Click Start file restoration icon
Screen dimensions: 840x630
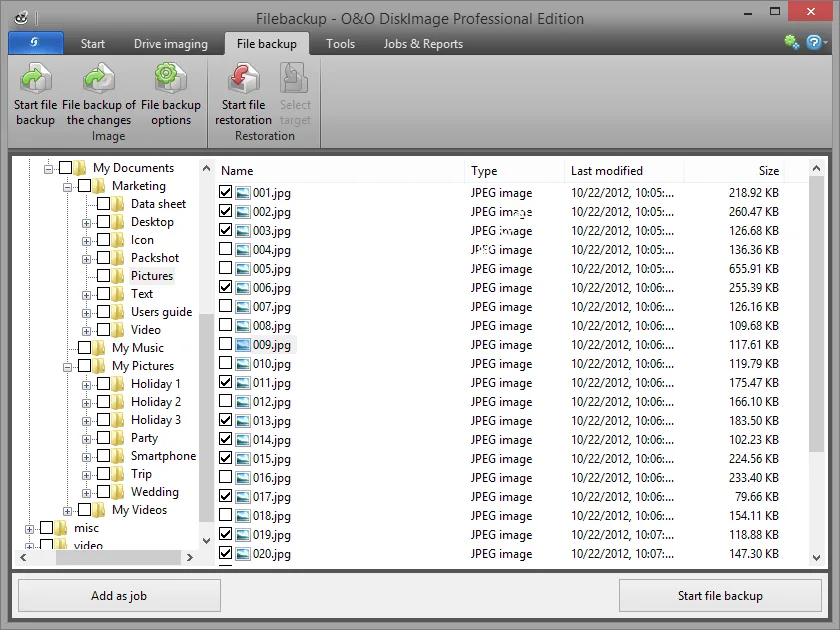243,78
